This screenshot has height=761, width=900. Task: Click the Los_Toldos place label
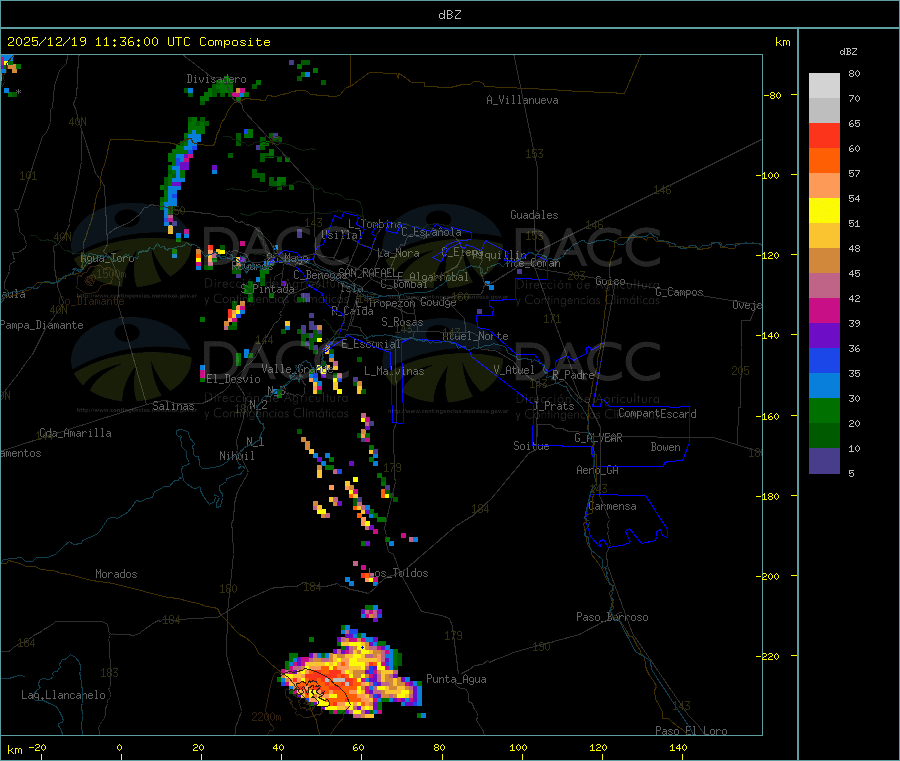398,573
